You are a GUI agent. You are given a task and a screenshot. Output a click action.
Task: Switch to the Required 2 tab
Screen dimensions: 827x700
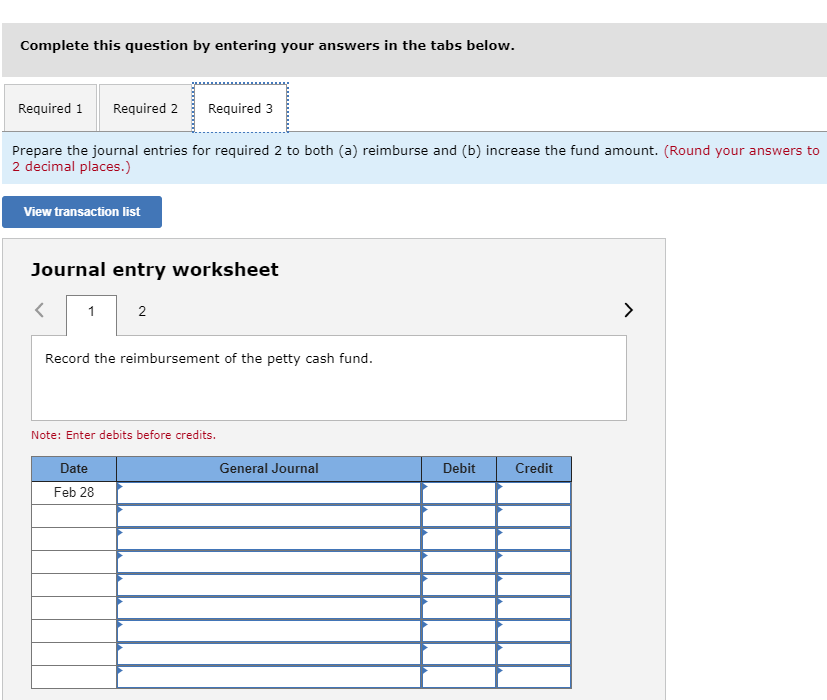pos(144,108)
